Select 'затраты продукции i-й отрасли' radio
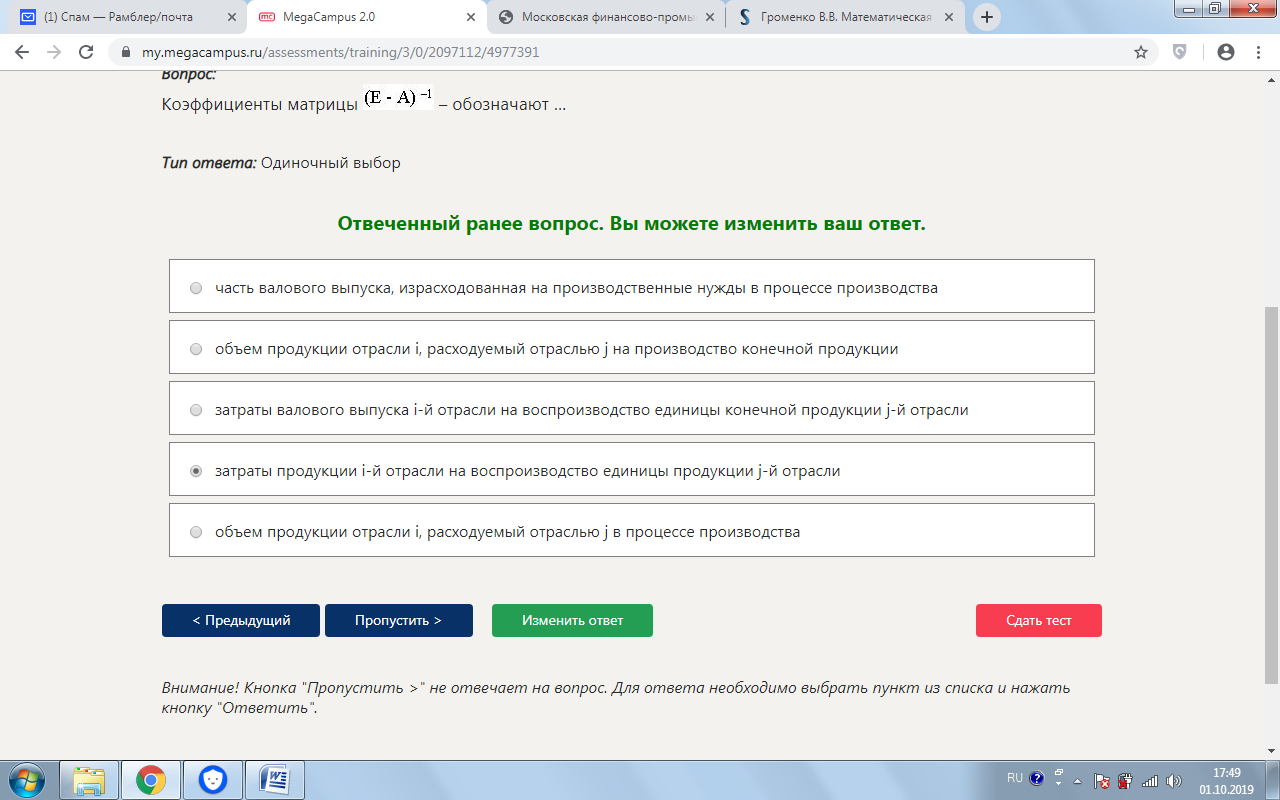The width and height of the screenshot is (1280, 800). click(196, 471)
